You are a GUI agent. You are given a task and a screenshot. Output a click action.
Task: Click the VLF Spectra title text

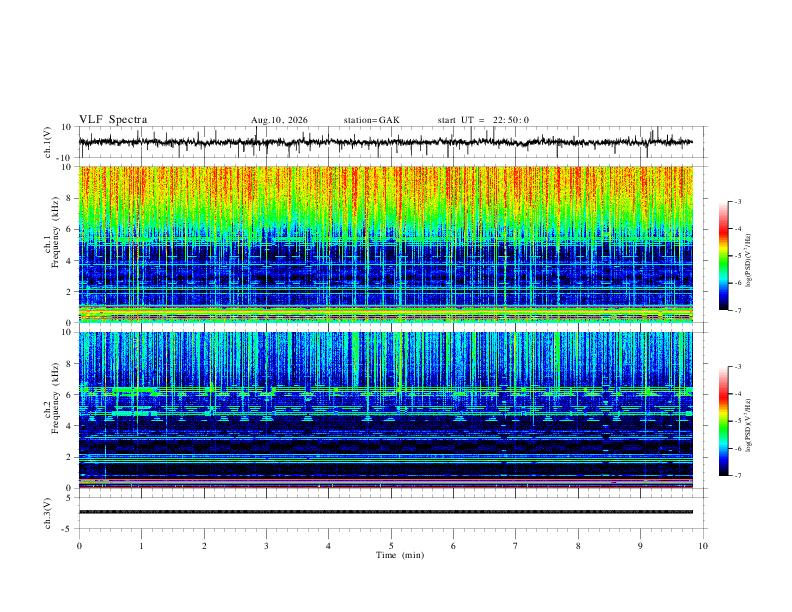click(113, 120)
